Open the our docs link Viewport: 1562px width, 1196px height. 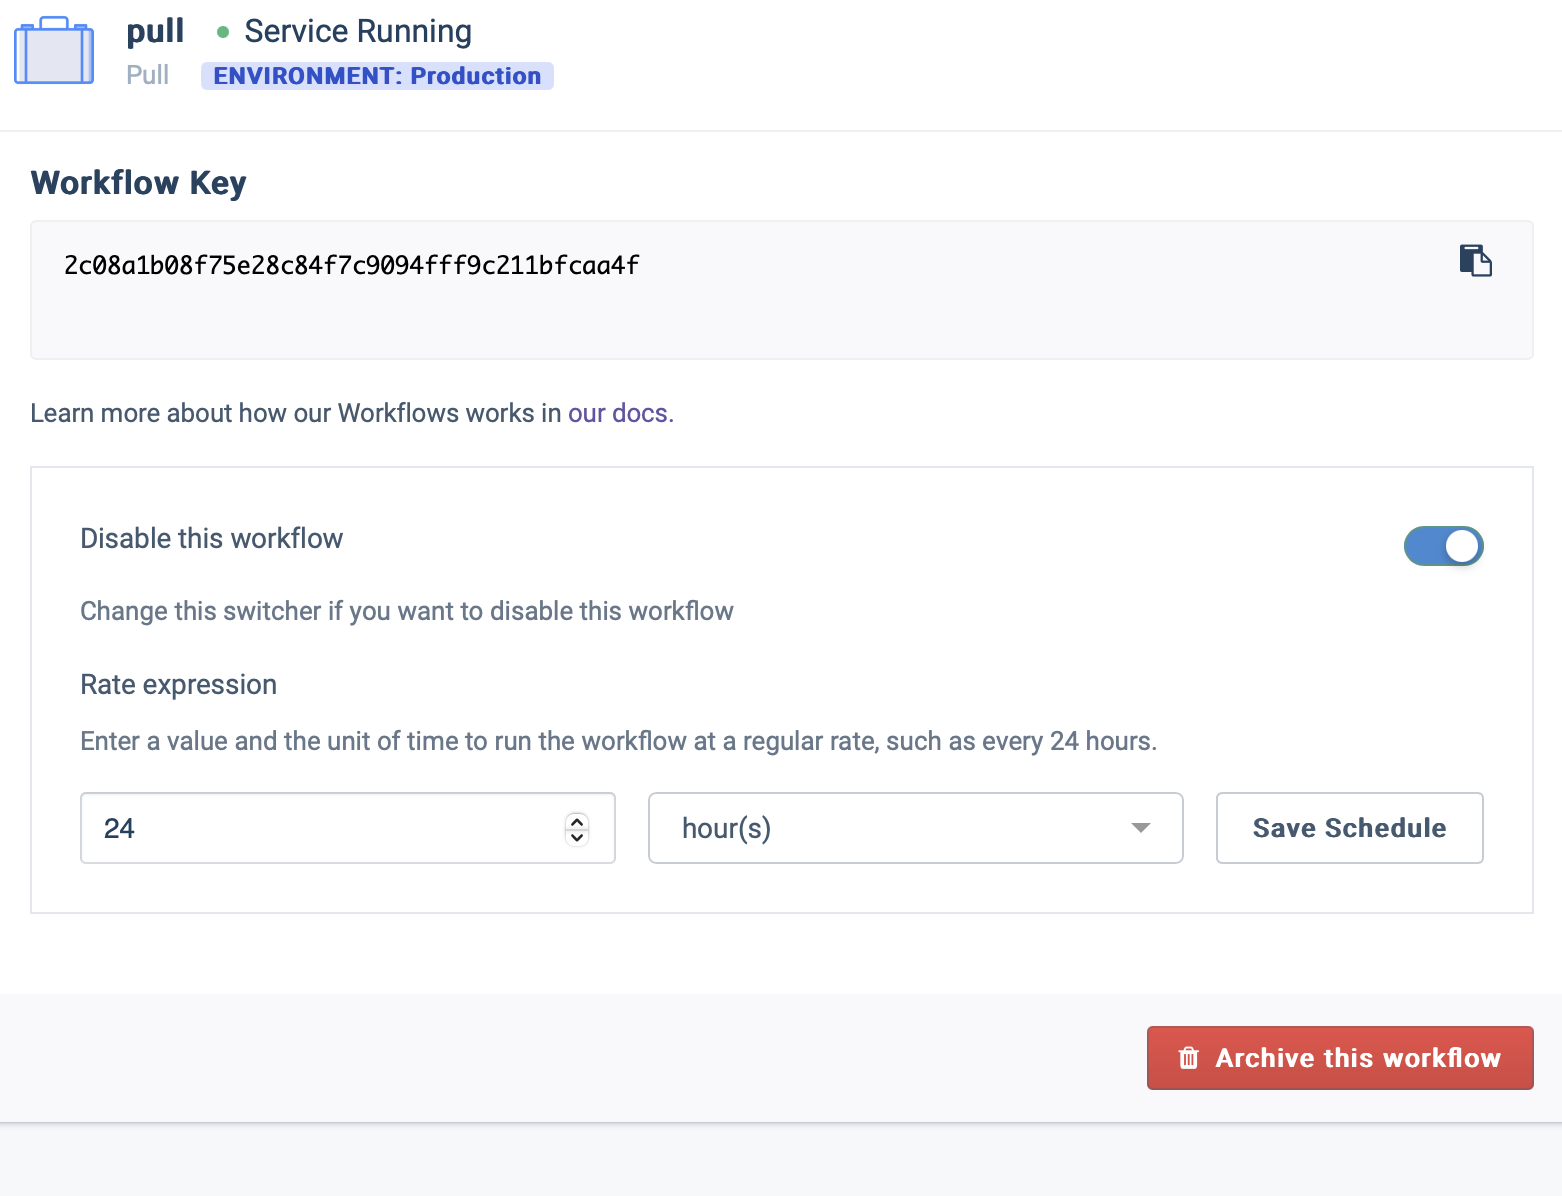click(x=620, y=413)
